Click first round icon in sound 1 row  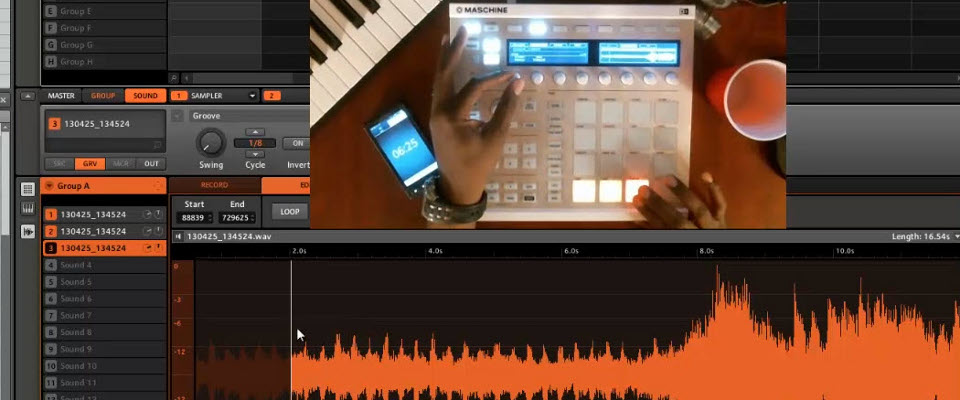(147, 214)
